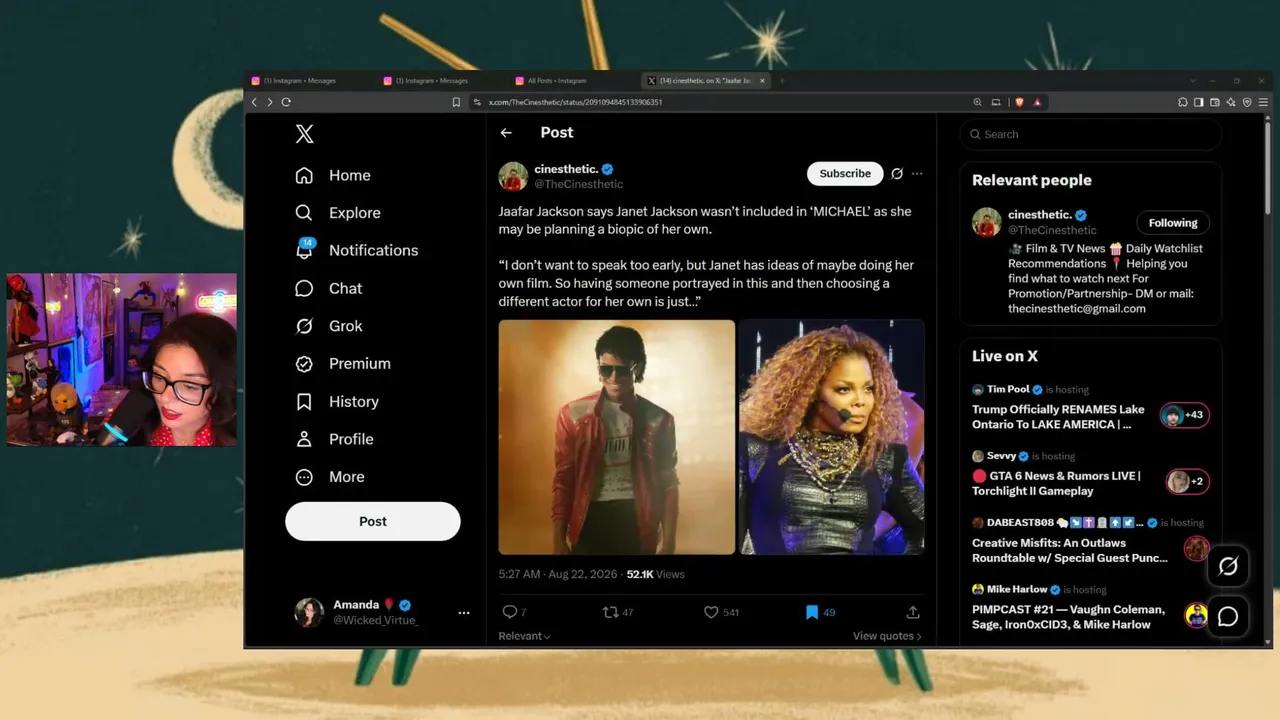
Task: Open the Premium page
Action: [343, 364]
